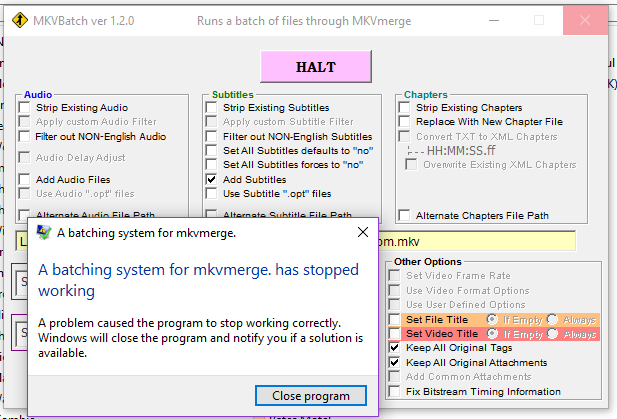Click the Audio group label

[38, 94]
